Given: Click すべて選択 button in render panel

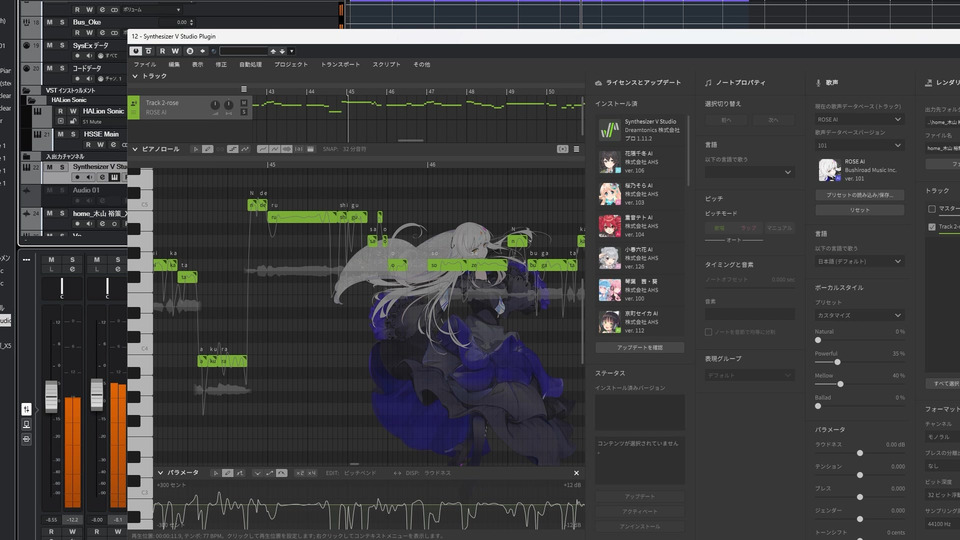Looking at the screenshot, I should point(945,383).
